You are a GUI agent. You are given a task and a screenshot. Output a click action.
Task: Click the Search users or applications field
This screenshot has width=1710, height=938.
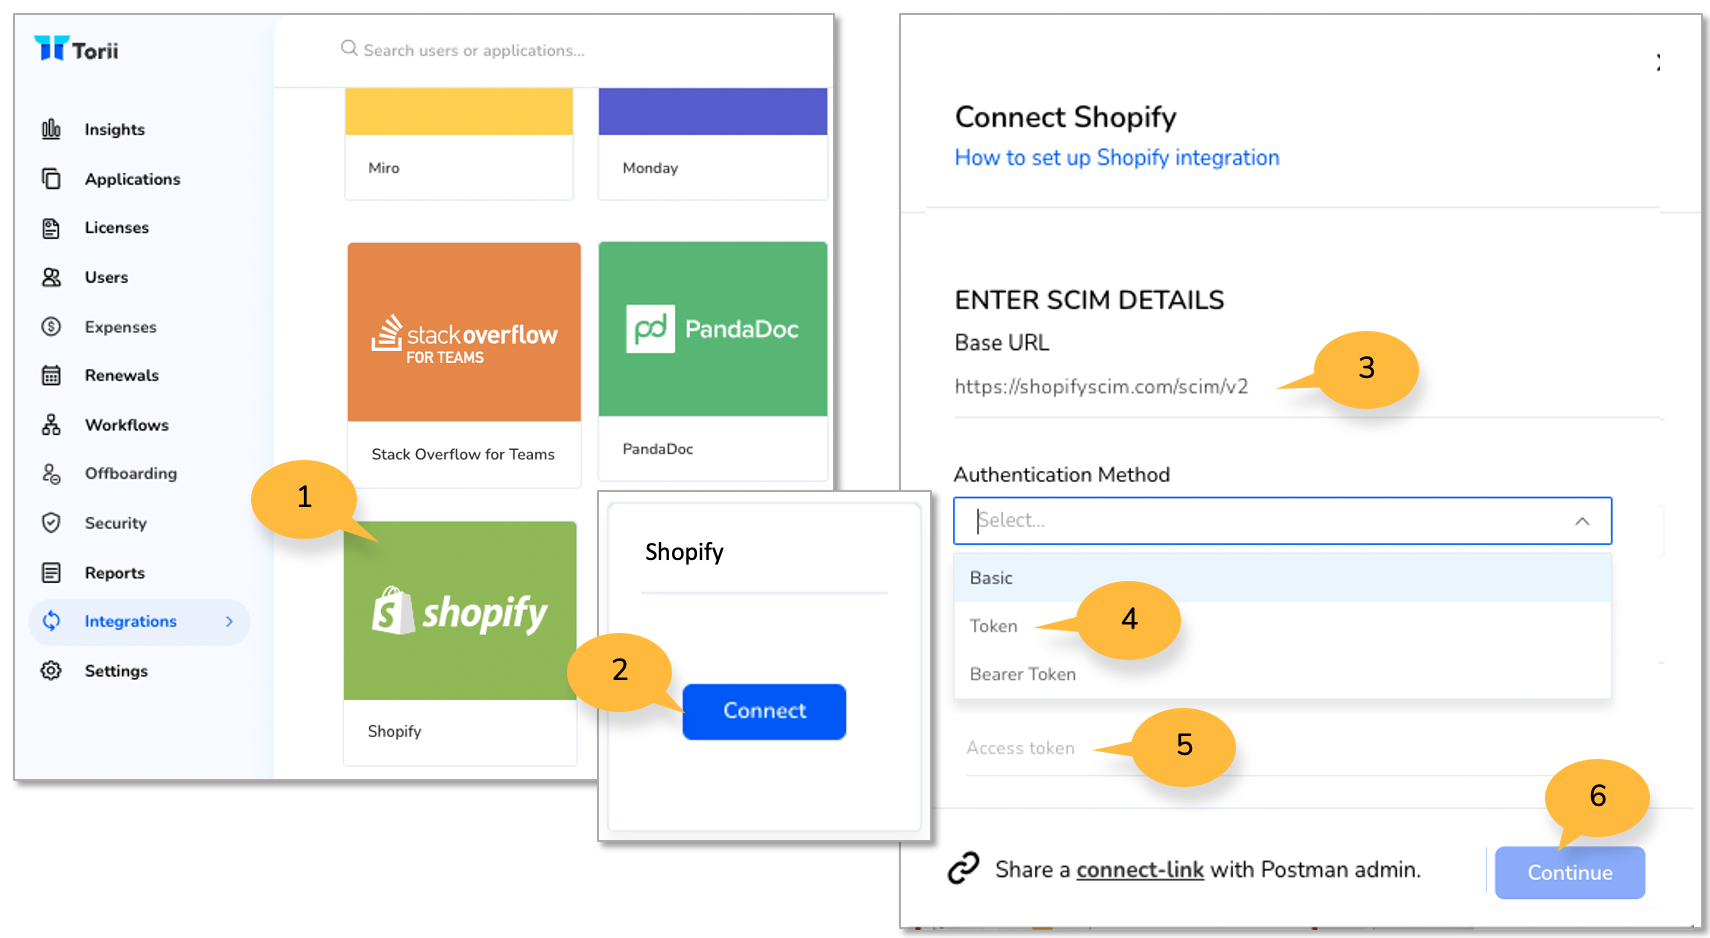474,50
